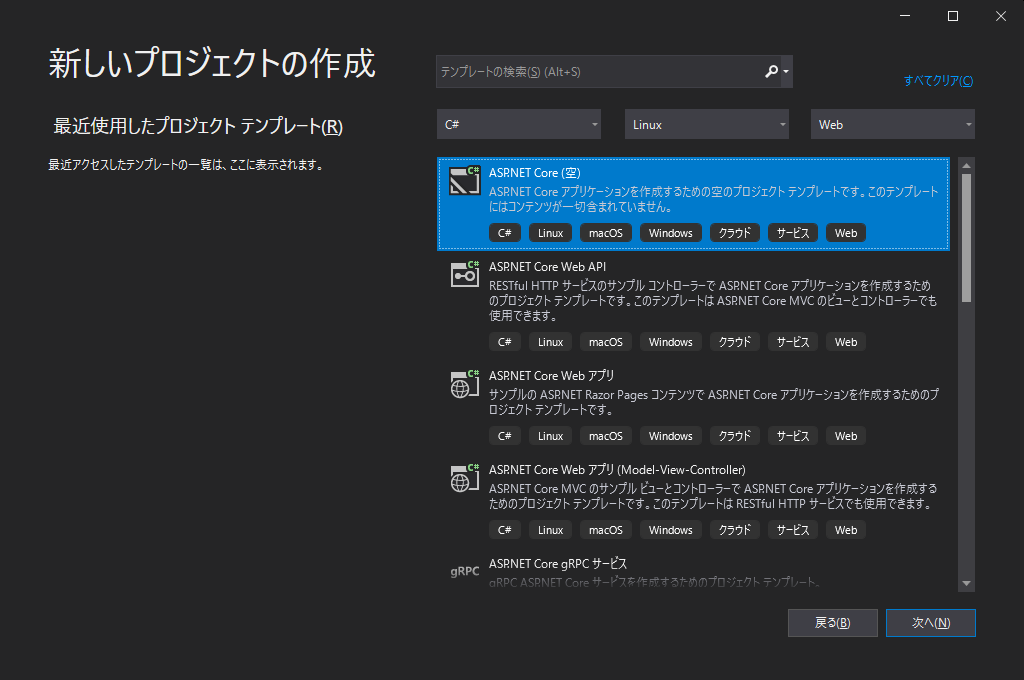This screenshot has width=1024, height=680.
Task: Click the ASP.NET Core Web アプリ globe icon
Action: coord(463,385)
